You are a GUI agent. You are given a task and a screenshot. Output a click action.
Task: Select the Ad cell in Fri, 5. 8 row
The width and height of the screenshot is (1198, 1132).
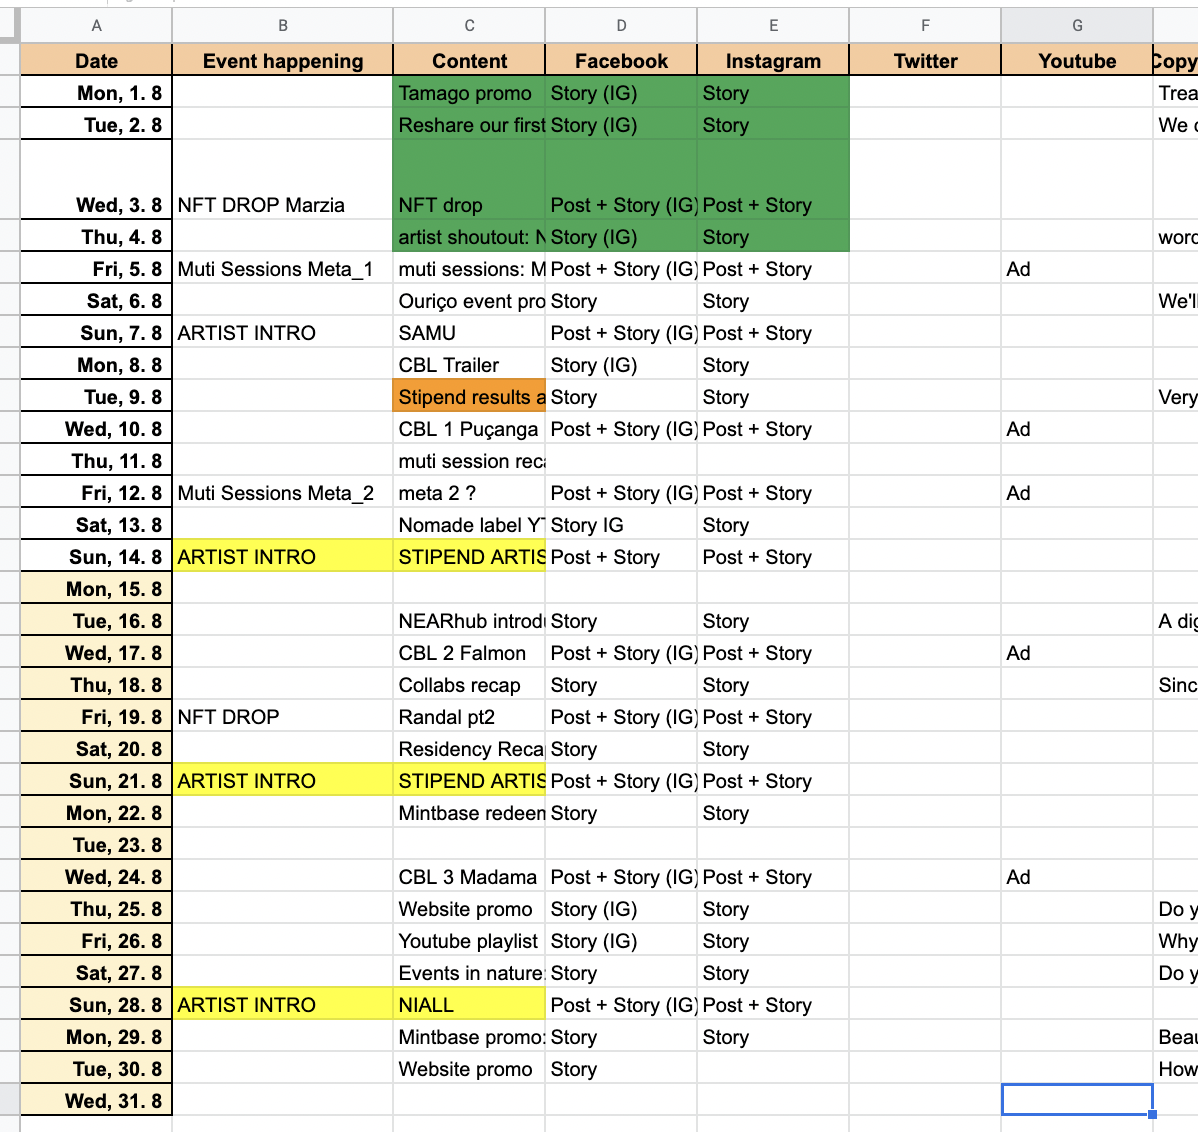[x=1077, y=269]
